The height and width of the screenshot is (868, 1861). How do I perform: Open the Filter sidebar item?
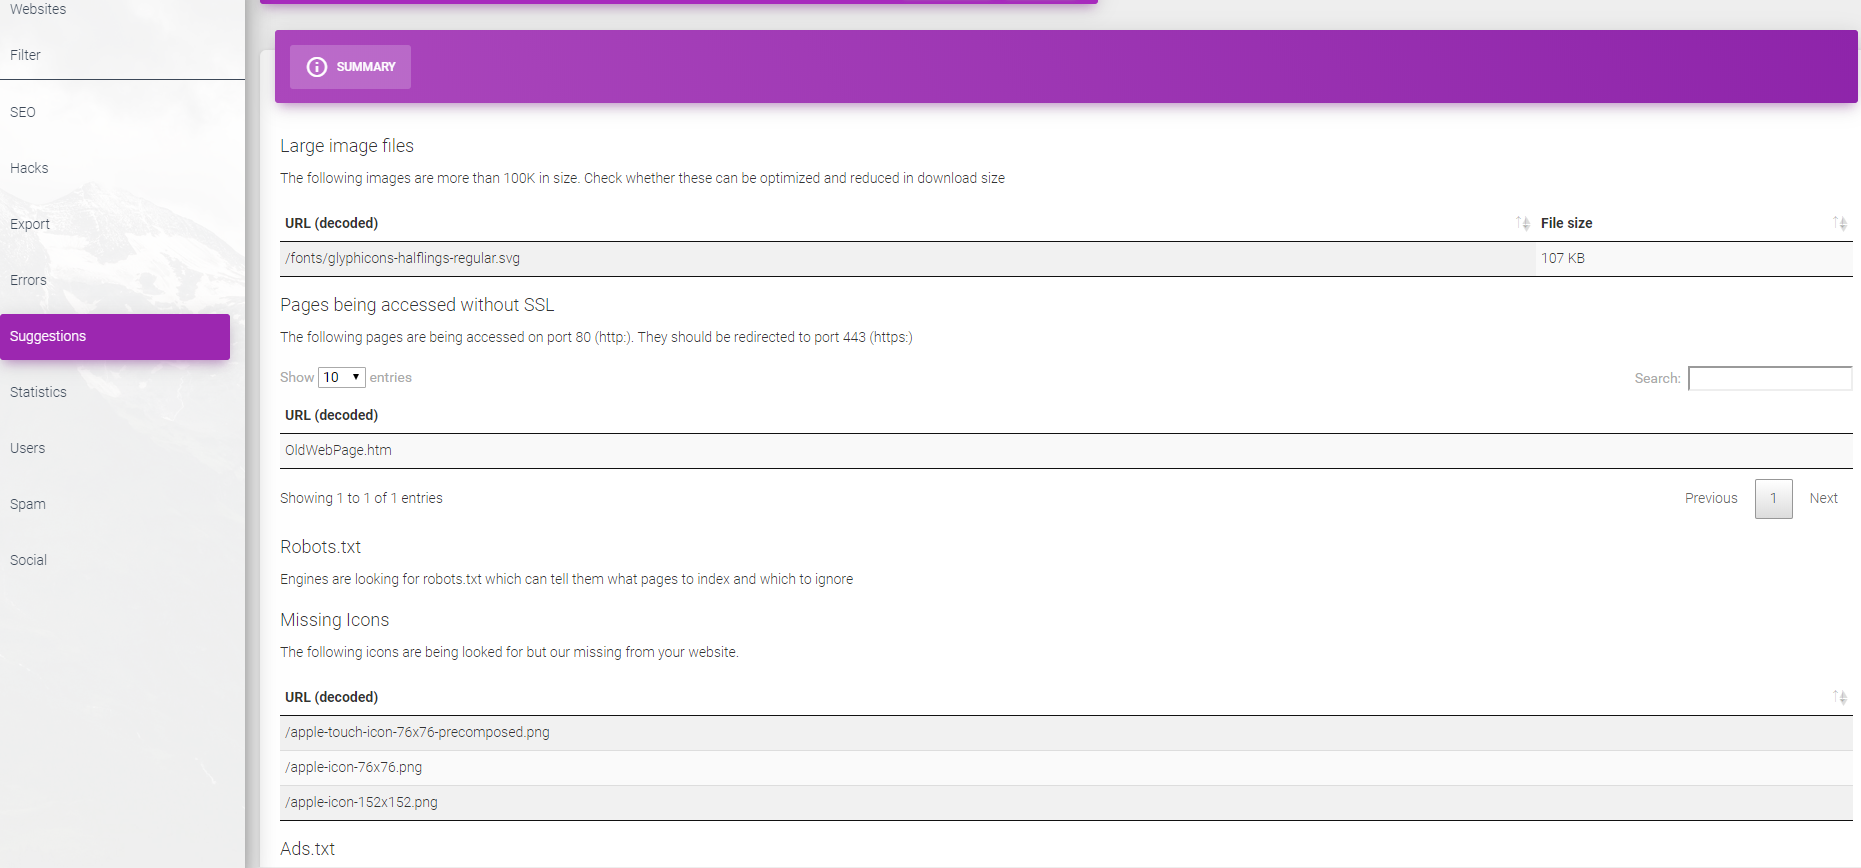(26, 55)
